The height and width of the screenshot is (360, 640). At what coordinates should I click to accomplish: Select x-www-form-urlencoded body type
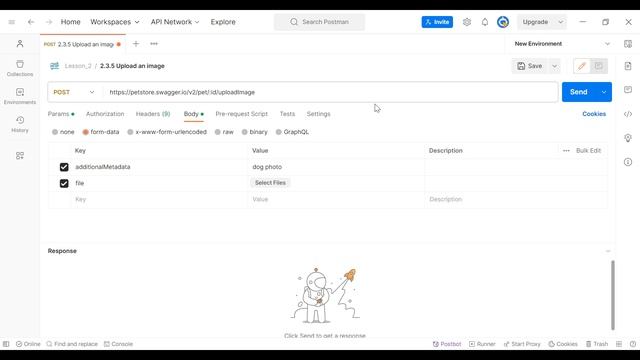point(130,132)
